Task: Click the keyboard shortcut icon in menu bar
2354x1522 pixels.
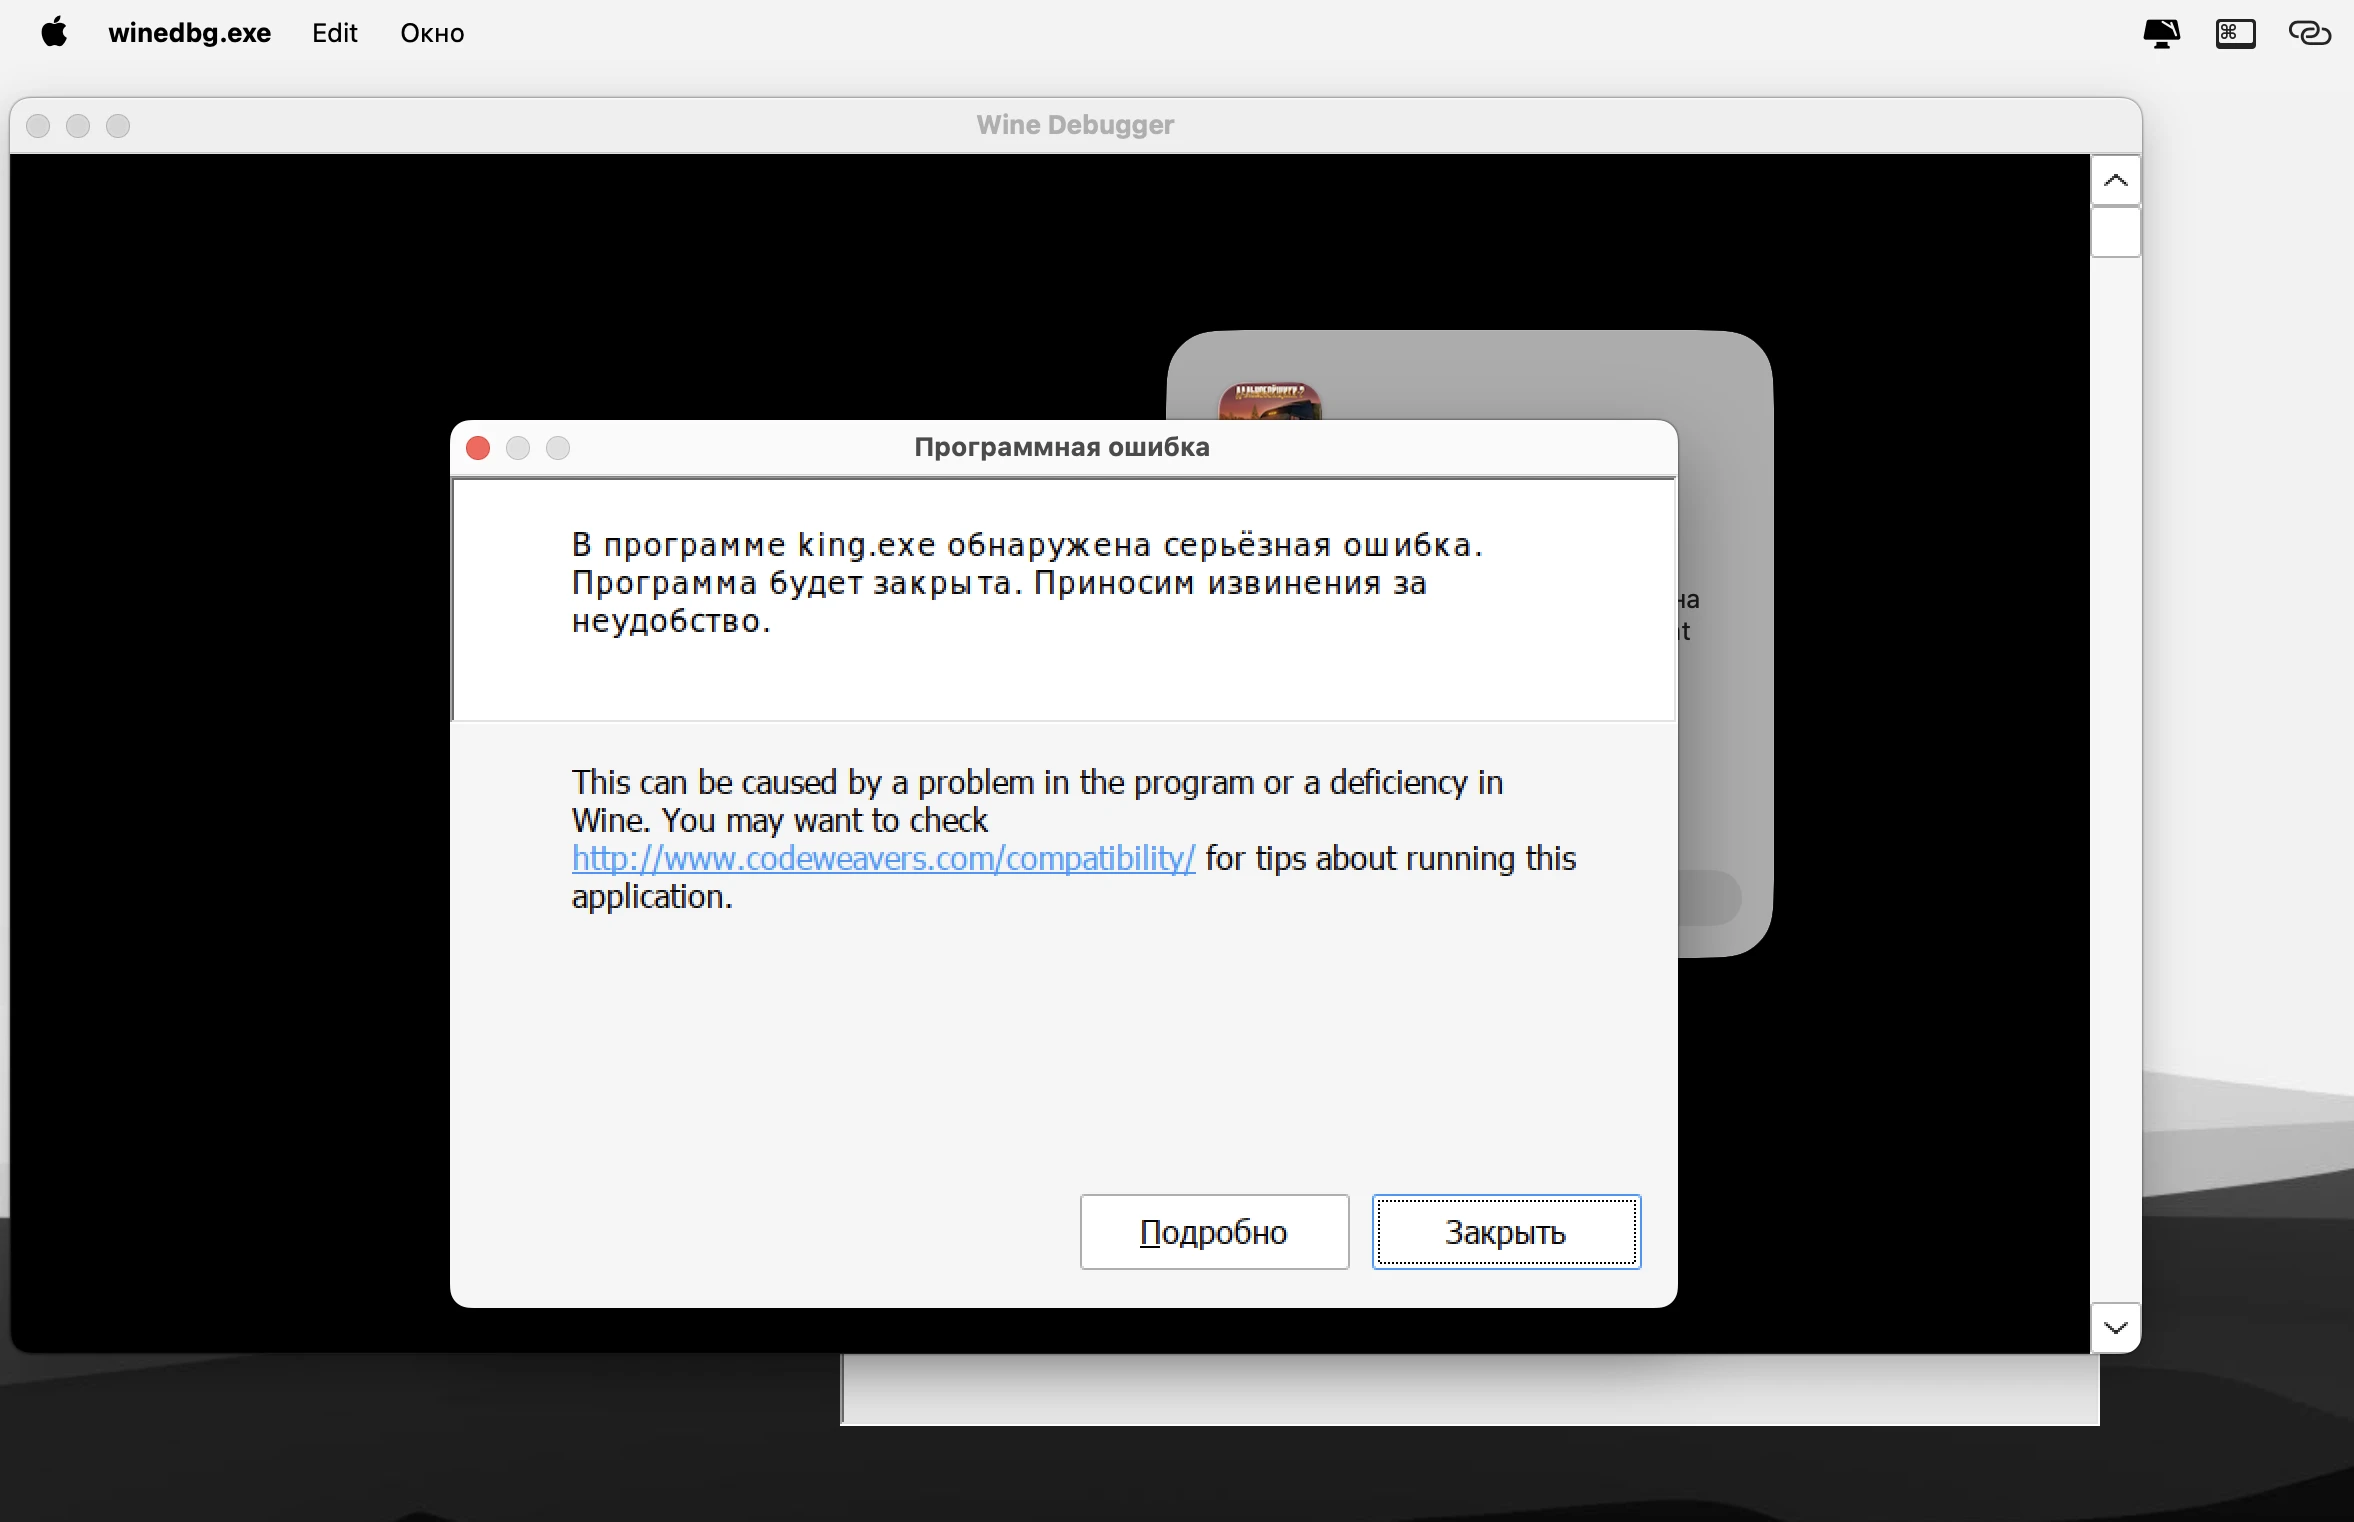Action: pos(2235,33)
